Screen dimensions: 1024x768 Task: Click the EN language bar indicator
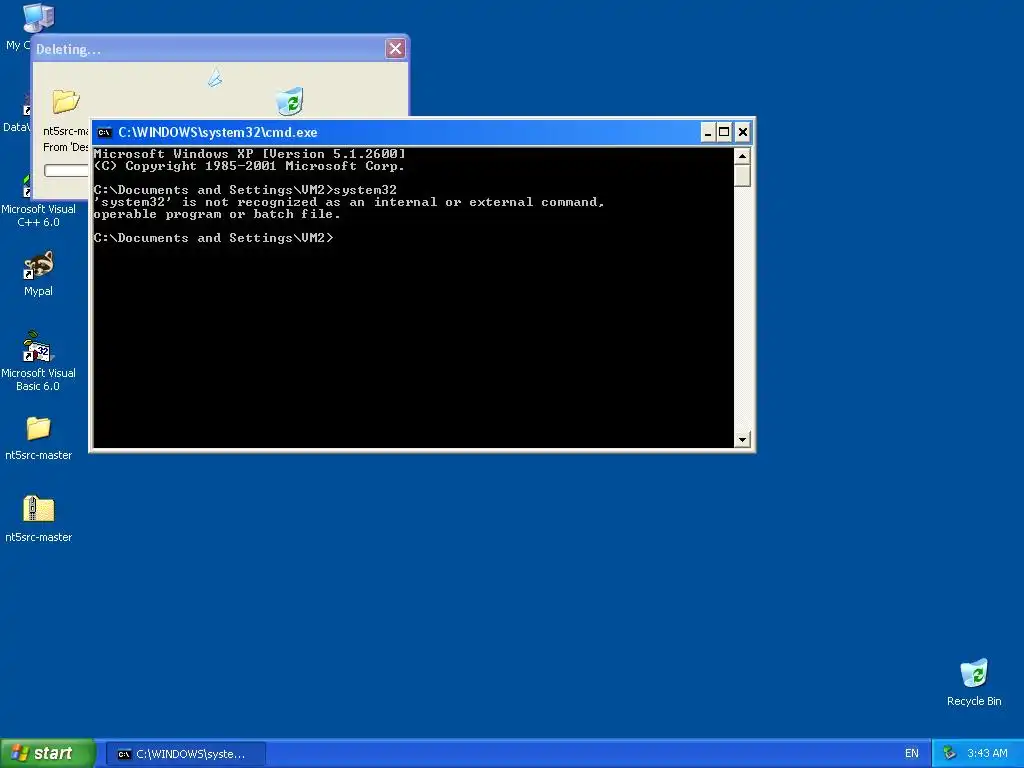[x=912, y=753]
